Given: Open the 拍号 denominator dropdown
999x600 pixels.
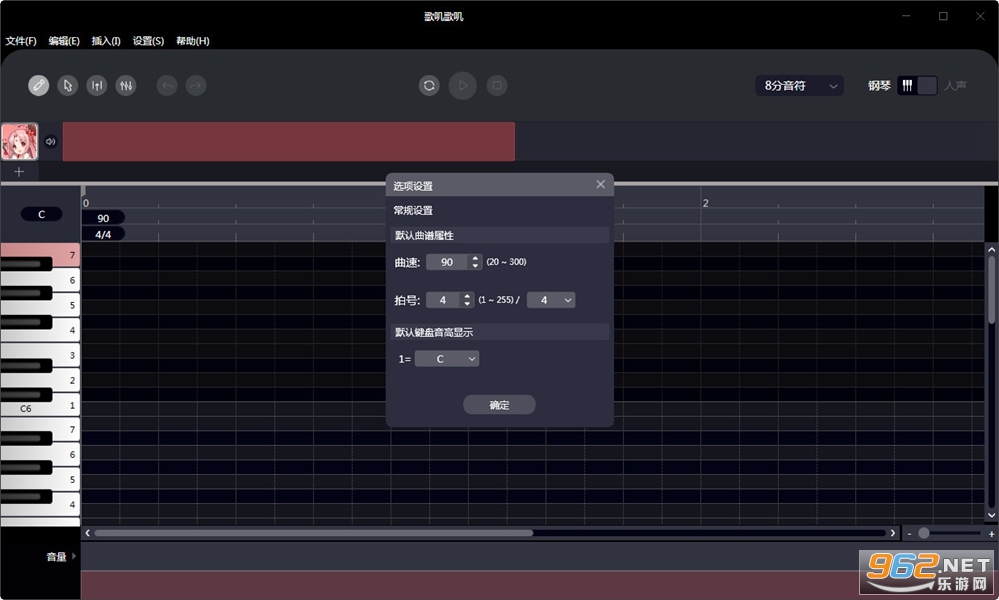Looking at the screenshot, I should [x=551, y=300].
